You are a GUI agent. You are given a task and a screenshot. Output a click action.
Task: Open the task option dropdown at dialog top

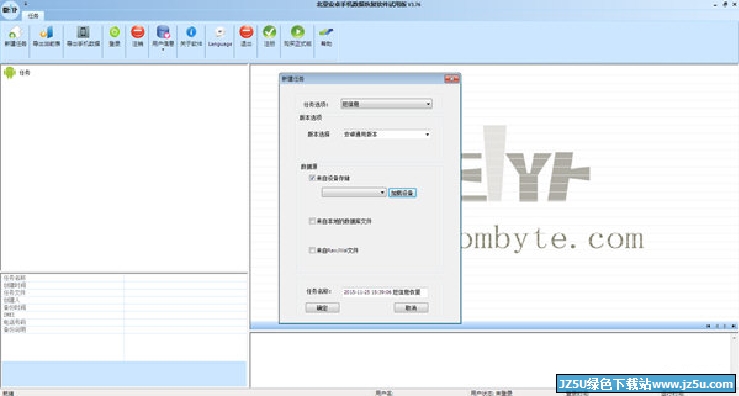click(x=386, y=104)
